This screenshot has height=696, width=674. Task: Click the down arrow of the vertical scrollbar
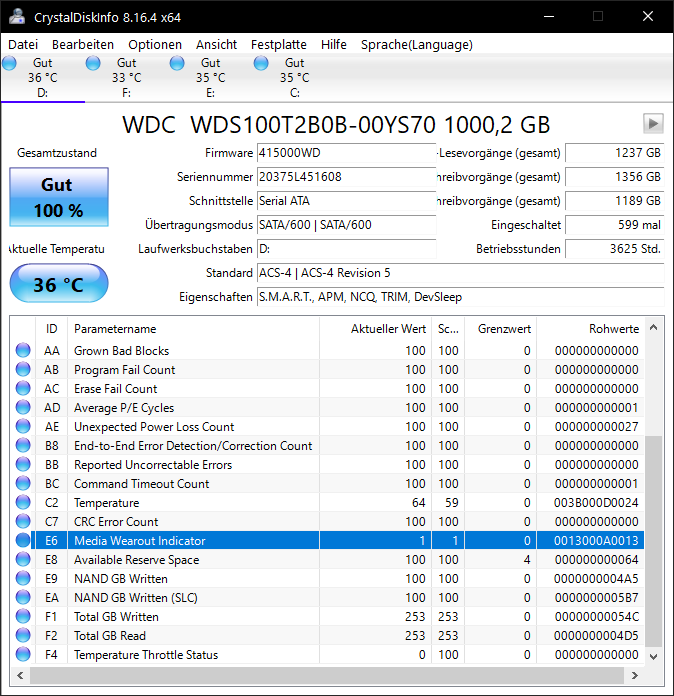click(x=654, y=656)
